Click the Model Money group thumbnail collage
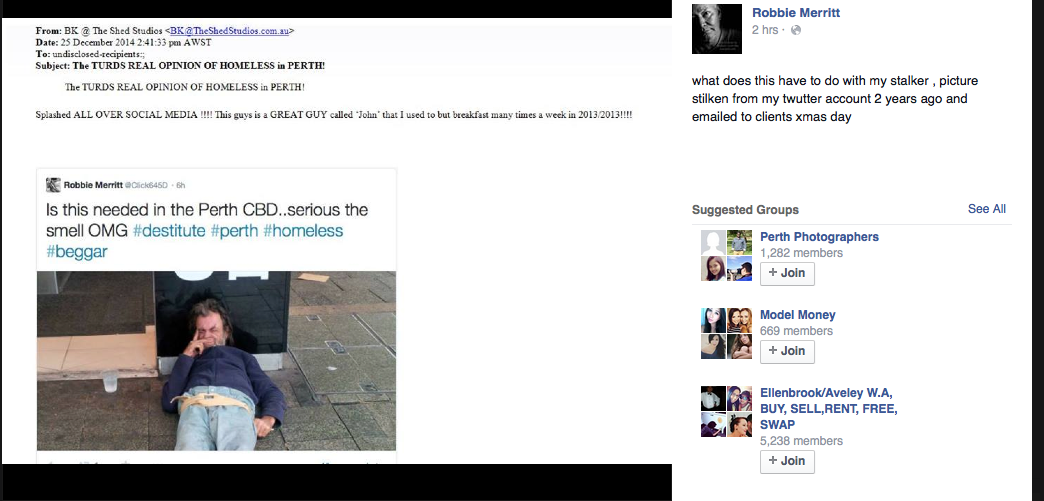Screen dimensions: 1044x501 pyautogui.click(x=726, y=334)
